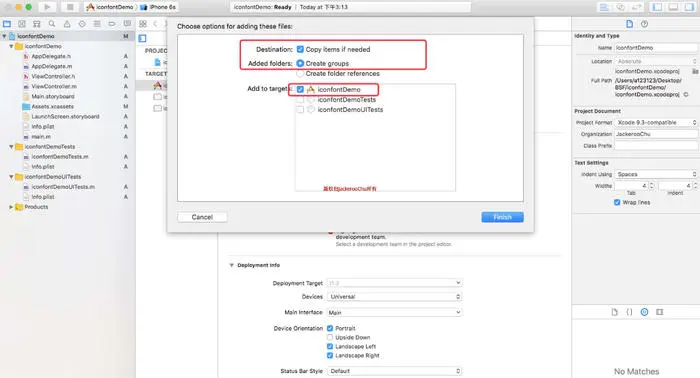Select Main.storyboard in navigator
Image resolution: width=700 pixels, height=378 pixels.
53,96
